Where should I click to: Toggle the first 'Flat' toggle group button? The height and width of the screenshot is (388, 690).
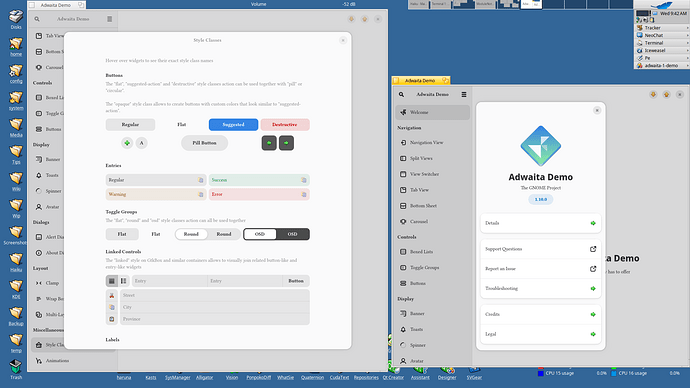122,234
